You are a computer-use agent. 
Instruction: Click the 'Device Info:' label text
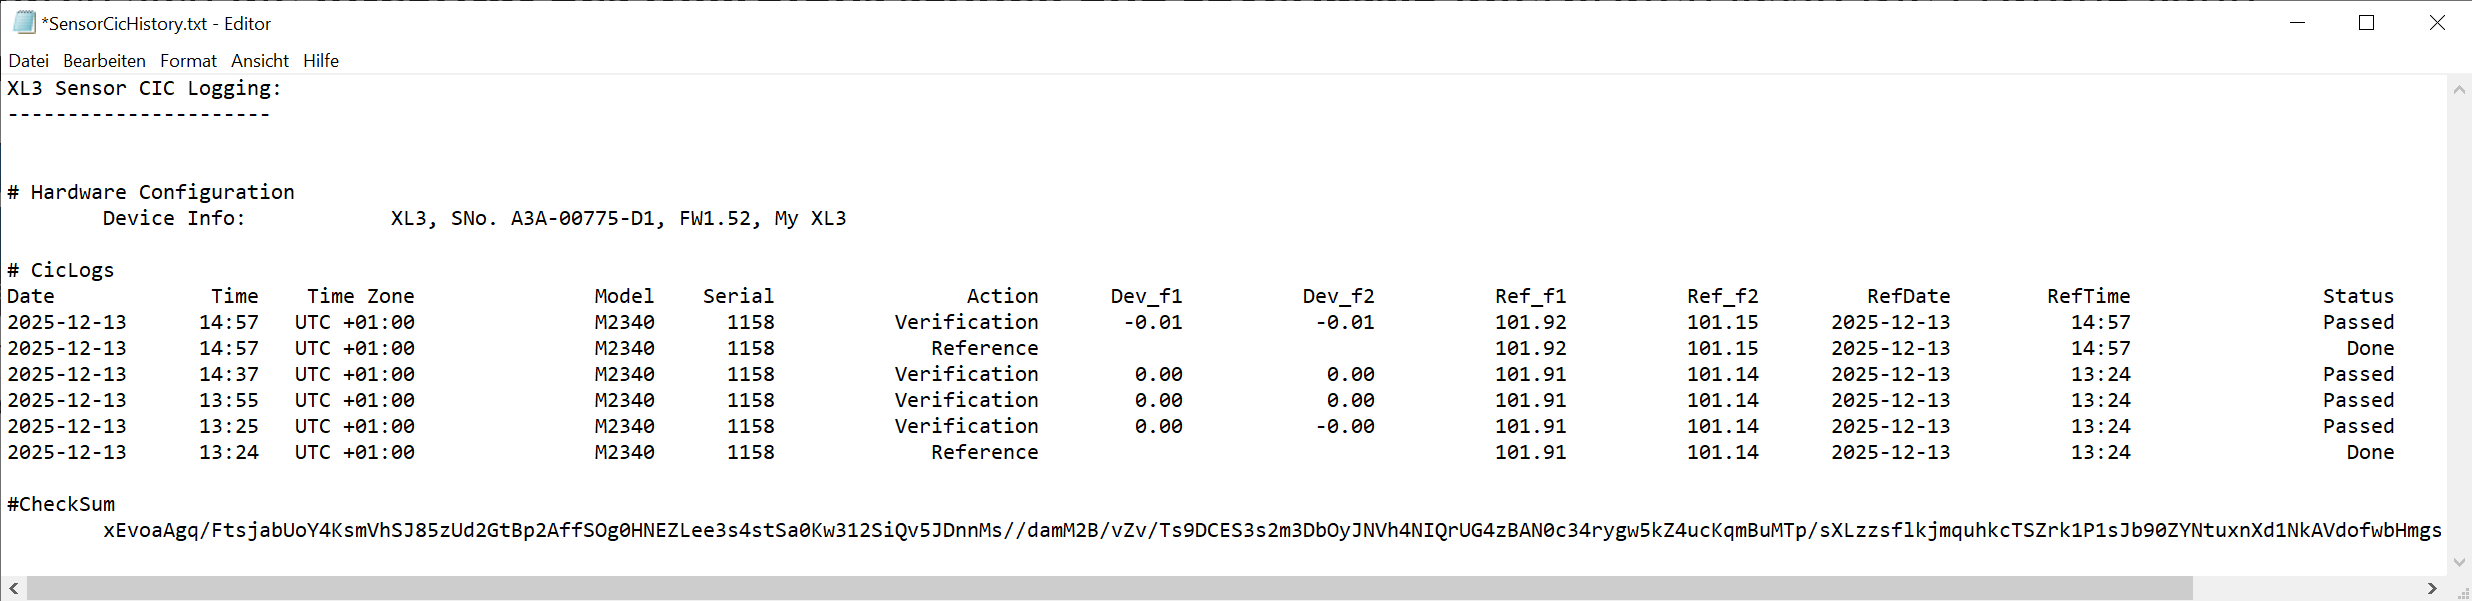pos(174,218)
